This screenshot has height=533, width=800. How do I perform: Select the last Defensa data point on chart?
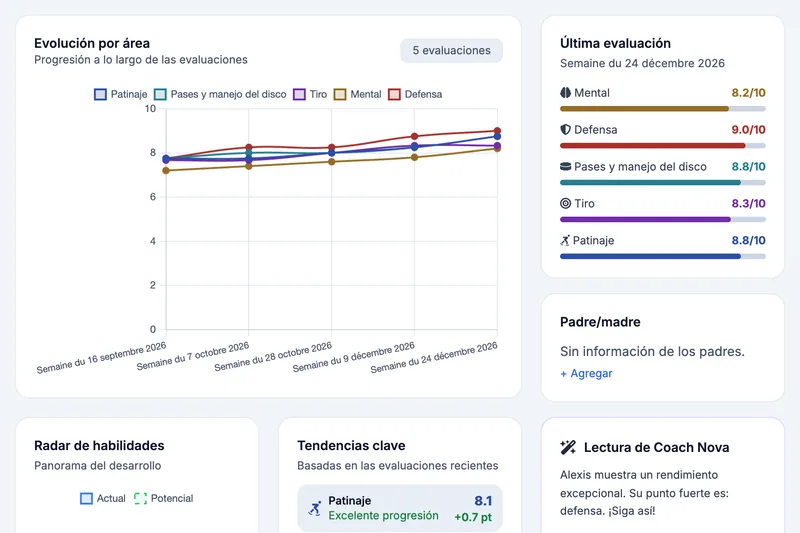497,131
